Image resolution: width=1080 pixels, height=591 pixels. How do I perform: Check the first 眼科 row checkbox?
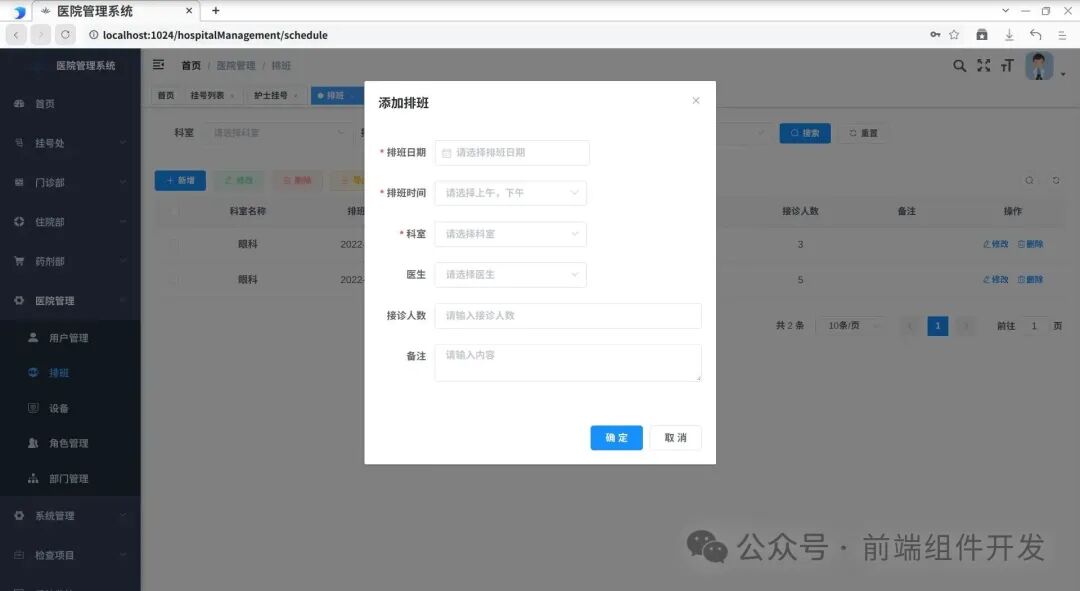[172, 243]
